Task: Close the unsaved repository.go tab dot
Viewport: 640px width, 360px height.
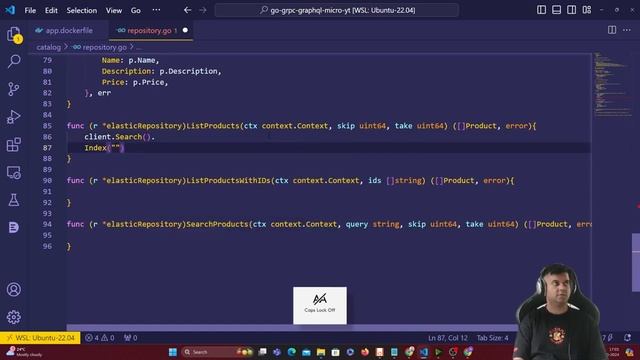Action: [x=185, y=30]
